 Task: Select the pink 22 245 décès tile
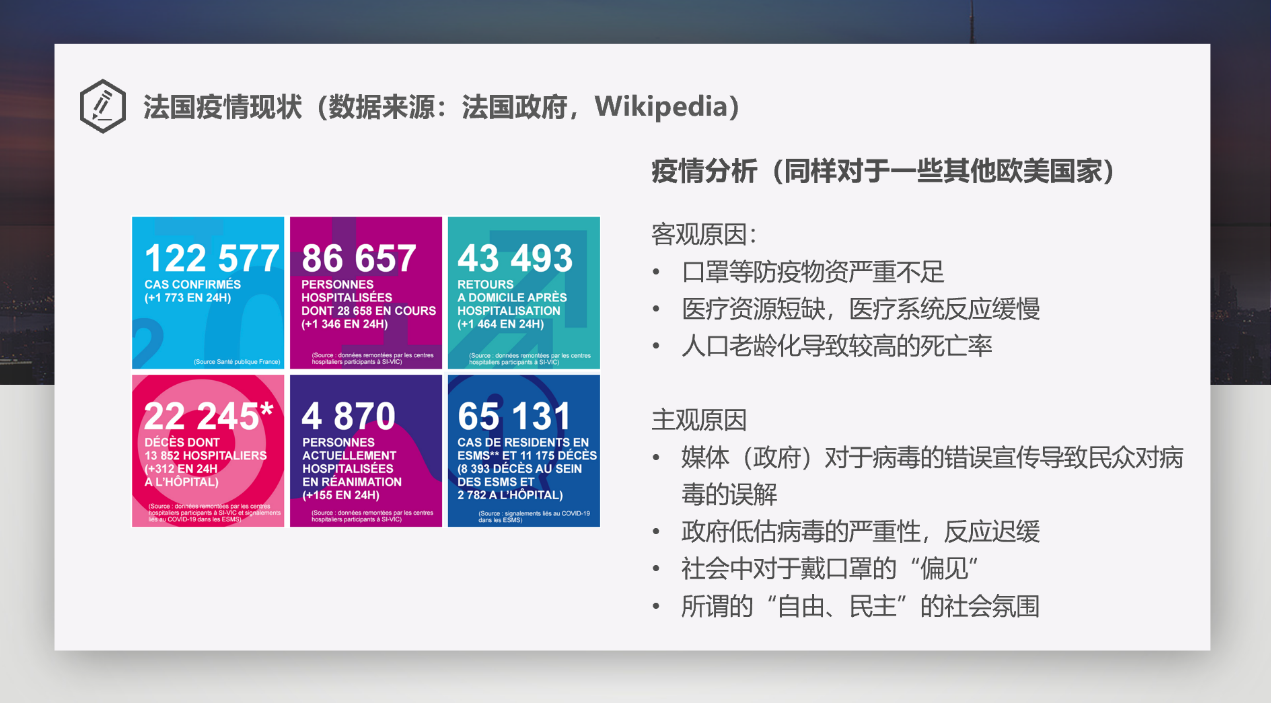pyautogui.click(x=208, y=450)
